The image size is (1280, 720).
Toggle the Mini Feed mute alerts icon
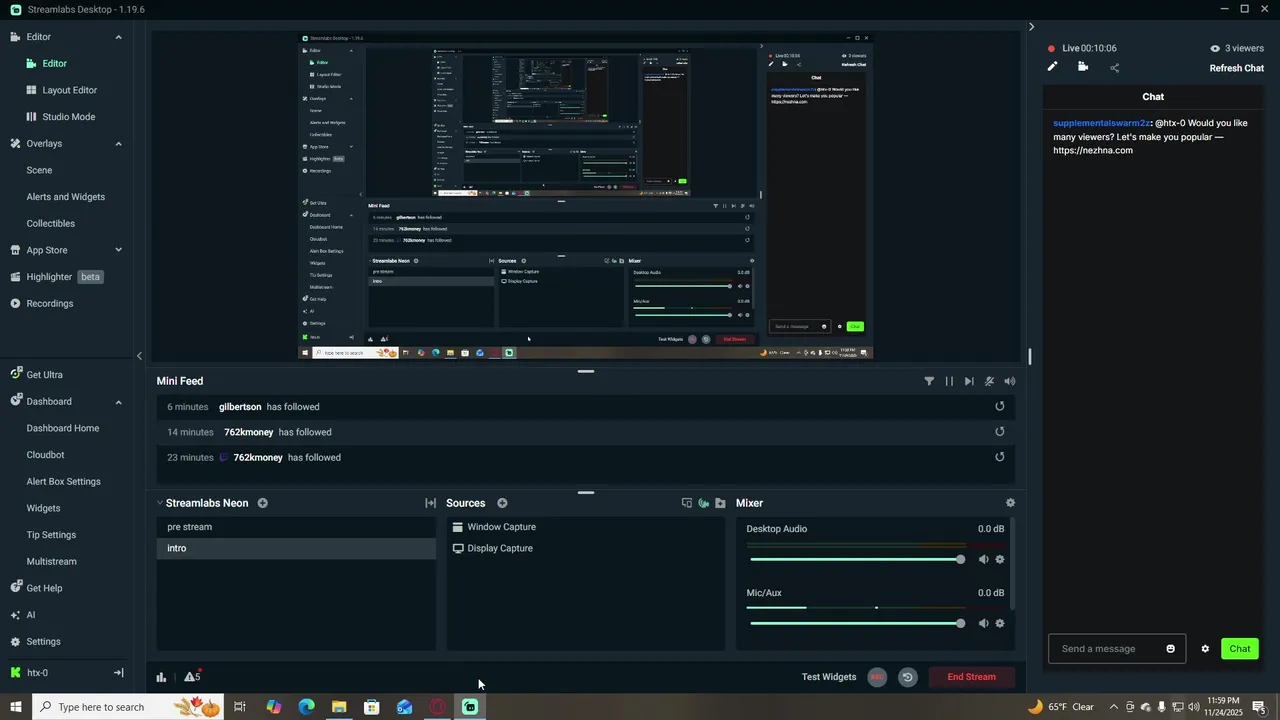989,381
